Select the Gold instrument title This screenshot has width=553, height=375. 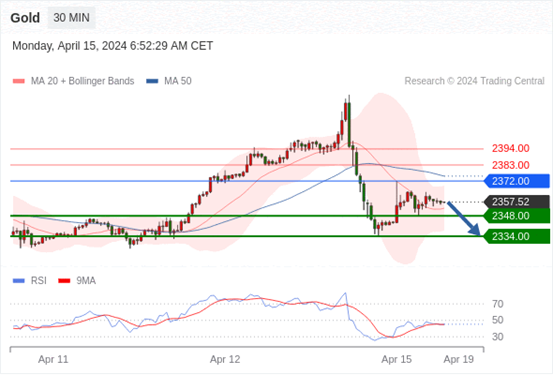pyautogui.click(x=25, y=18)
